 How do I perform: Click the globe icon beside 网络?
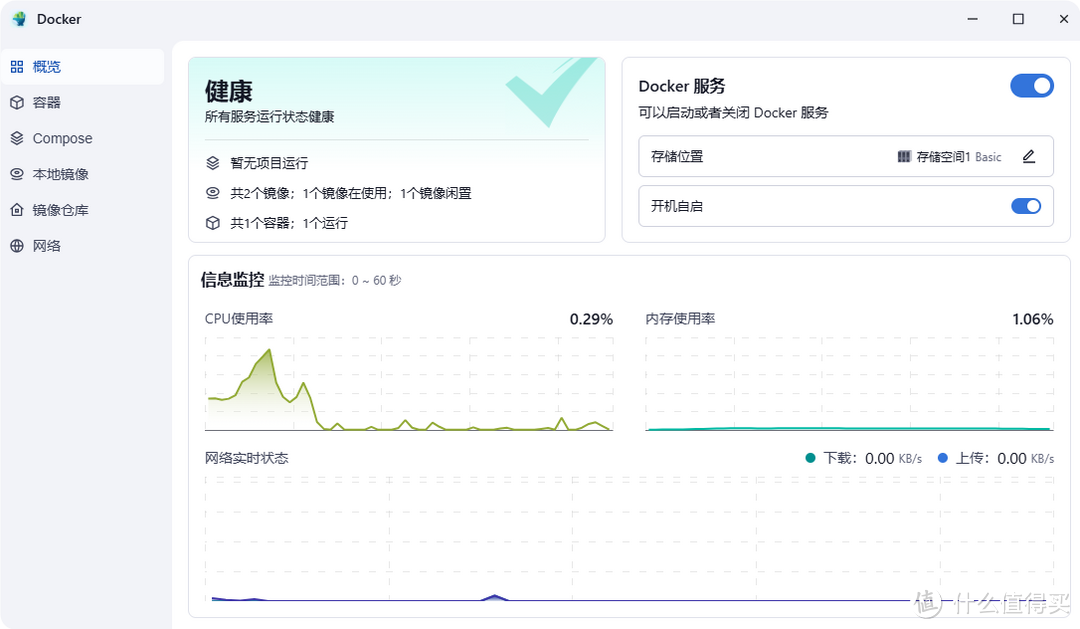click(x=17, y=246)
